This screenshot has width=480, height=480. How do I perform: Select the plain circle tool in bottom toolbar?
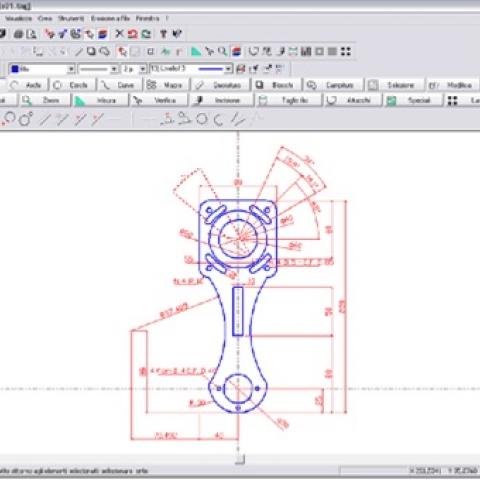(x=201, y=119)
